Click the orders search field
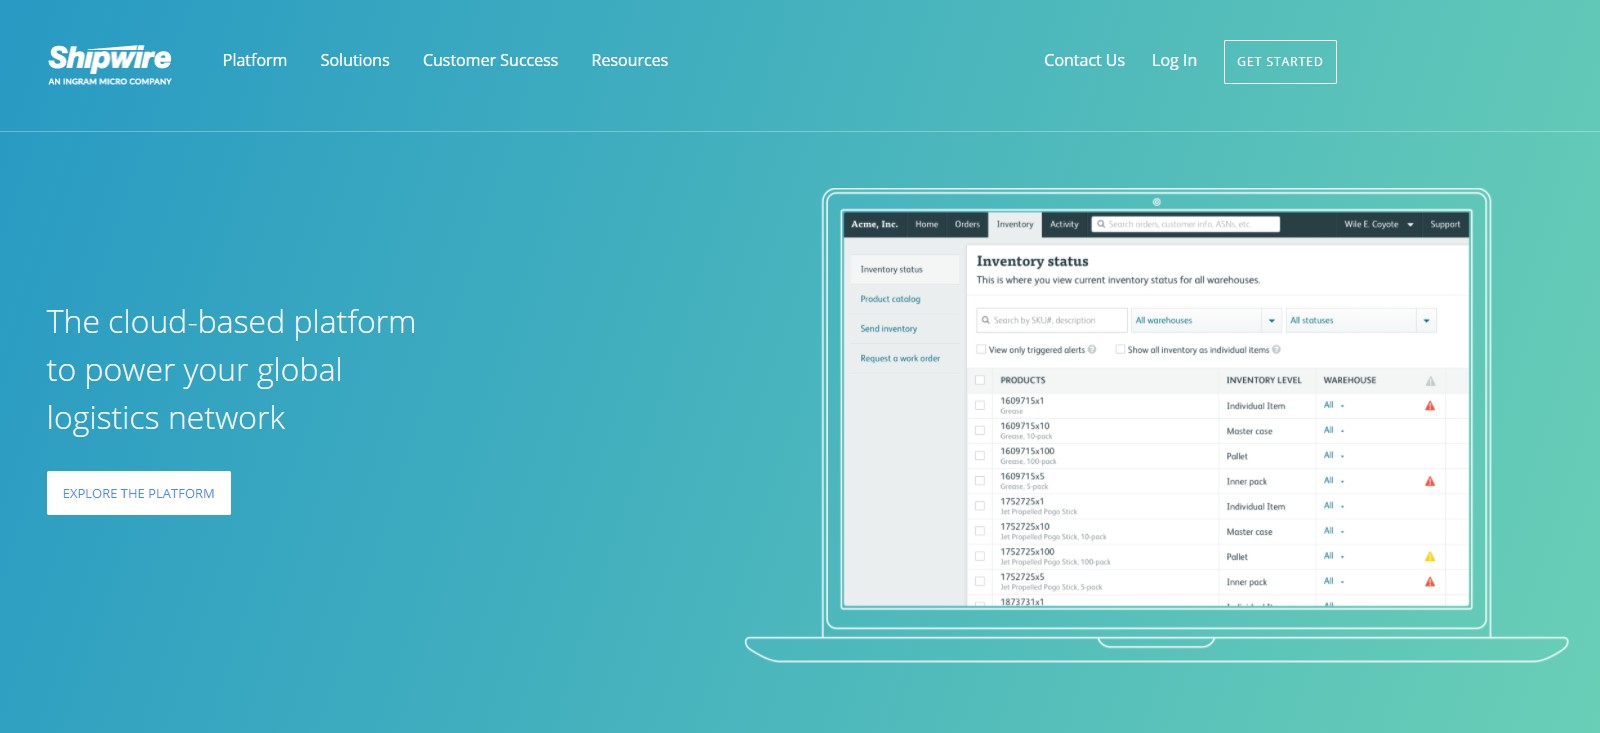This screenshot has height=733, width=1600. point(1186,224)
